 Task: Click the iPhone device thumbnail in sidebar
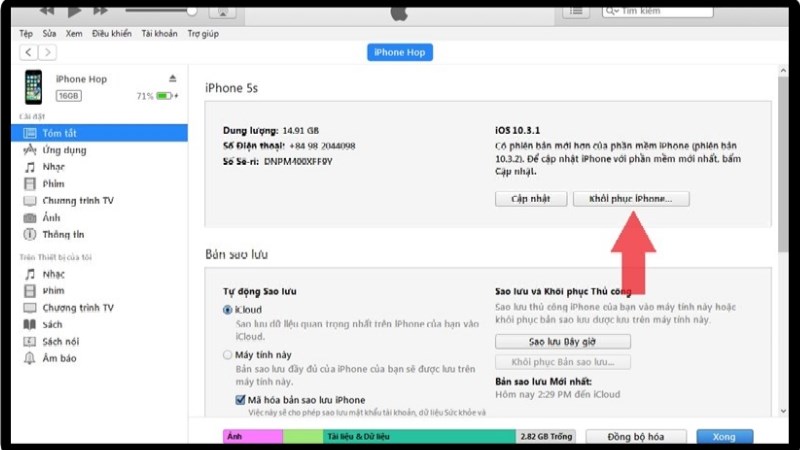(34, 87)
